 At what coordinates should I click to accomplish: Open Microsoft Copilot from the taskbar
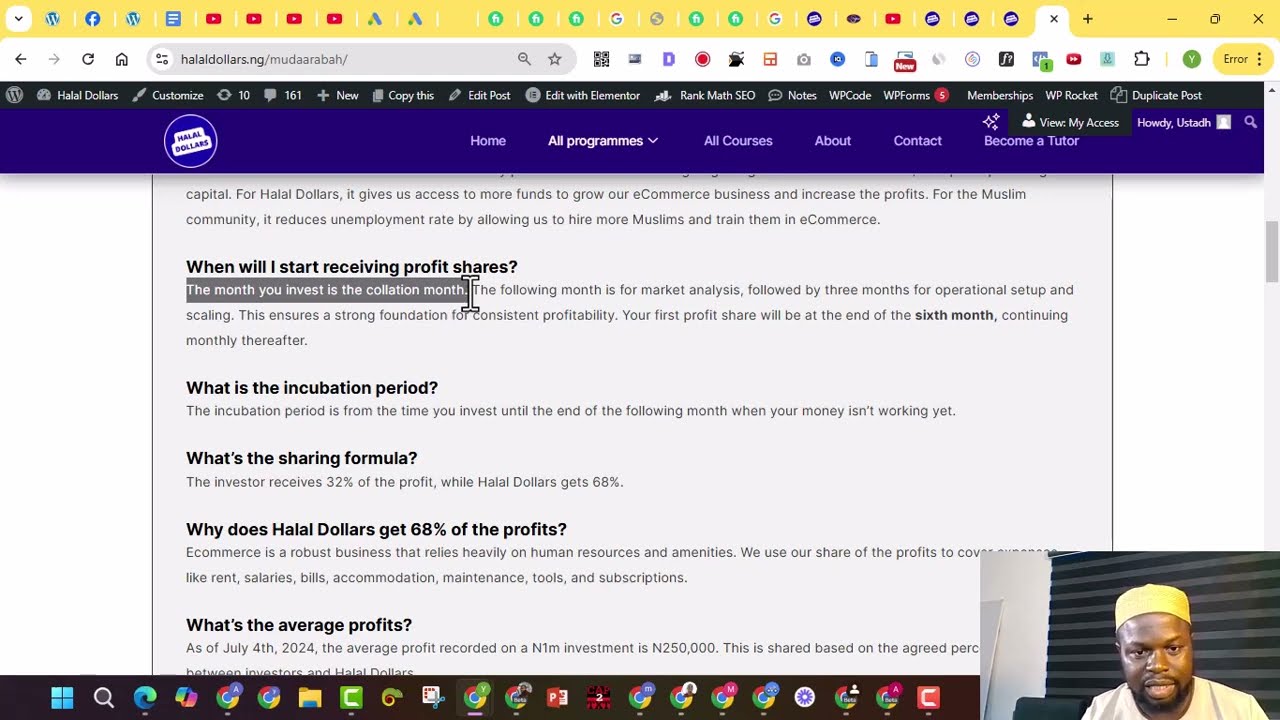point(186,697)
